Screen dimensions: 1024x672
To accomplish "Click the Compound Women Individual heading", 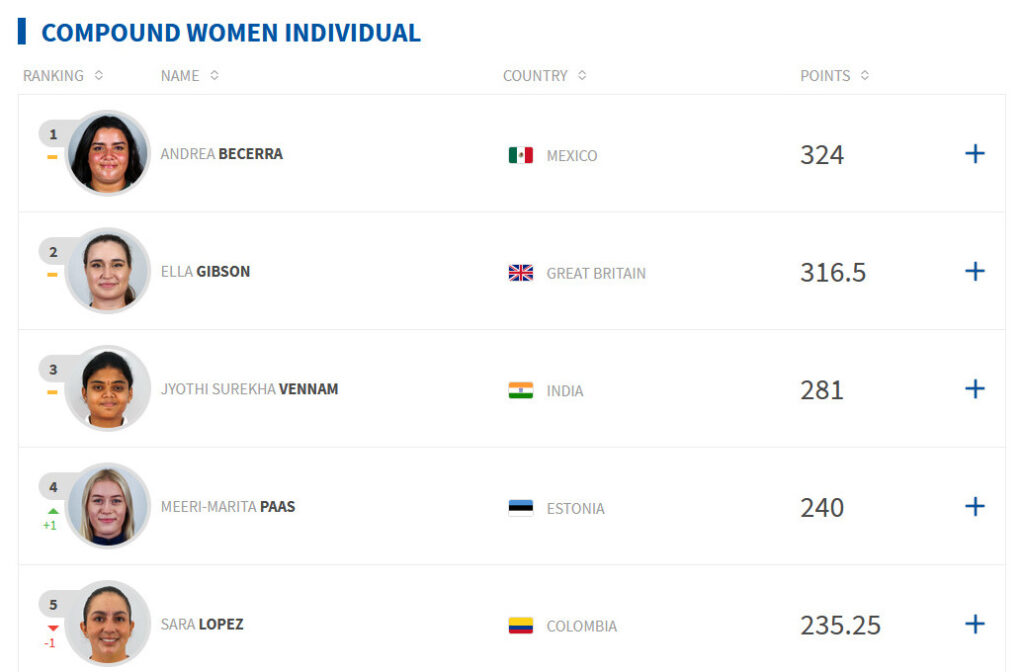I will pyautogui.click(x=231, y=33).
